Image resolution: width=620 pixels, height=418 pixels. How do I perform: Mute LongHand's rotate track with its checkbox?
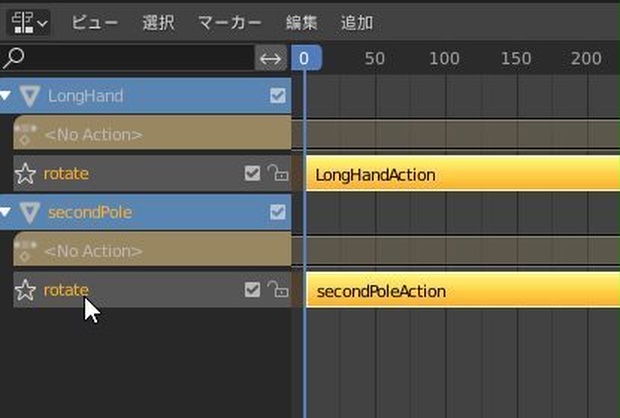click(x=252, y=173)
